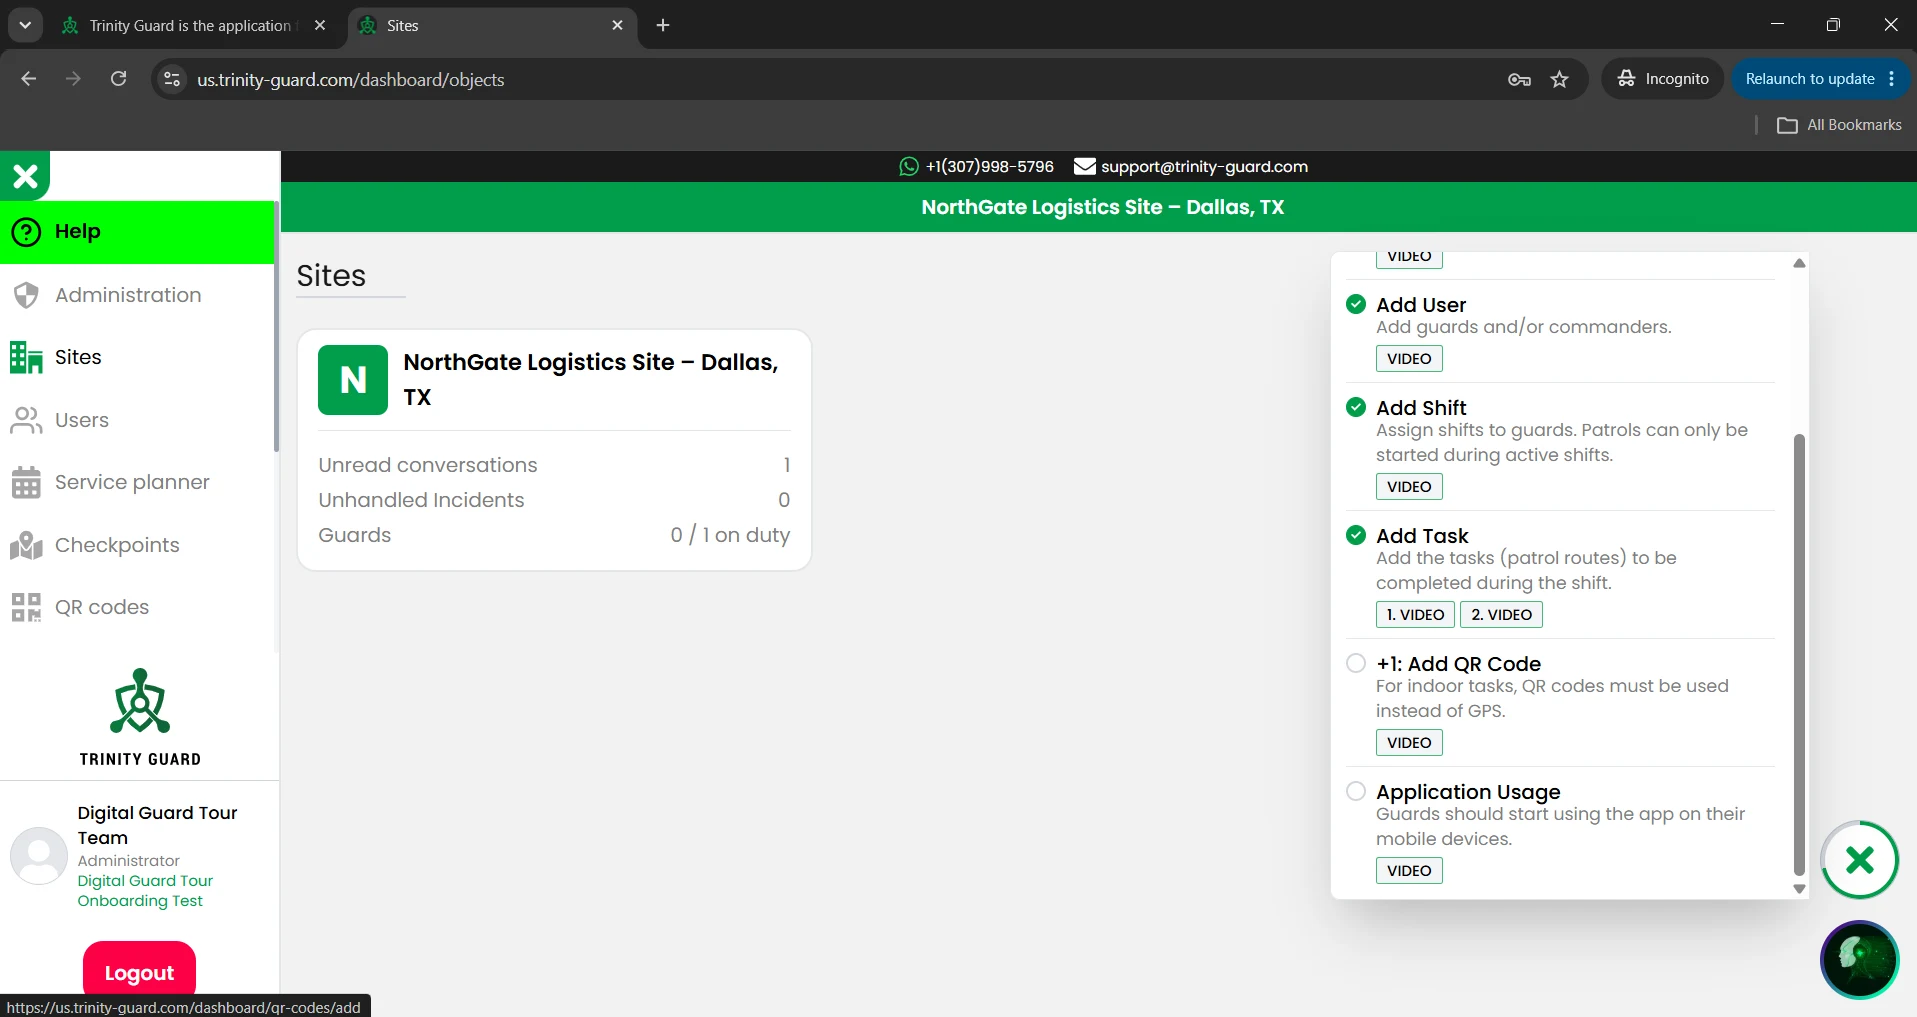Watch the Add Shift VIDEO
The width and height of the screenshot is (1917, 1017).
click(1409, 487)
